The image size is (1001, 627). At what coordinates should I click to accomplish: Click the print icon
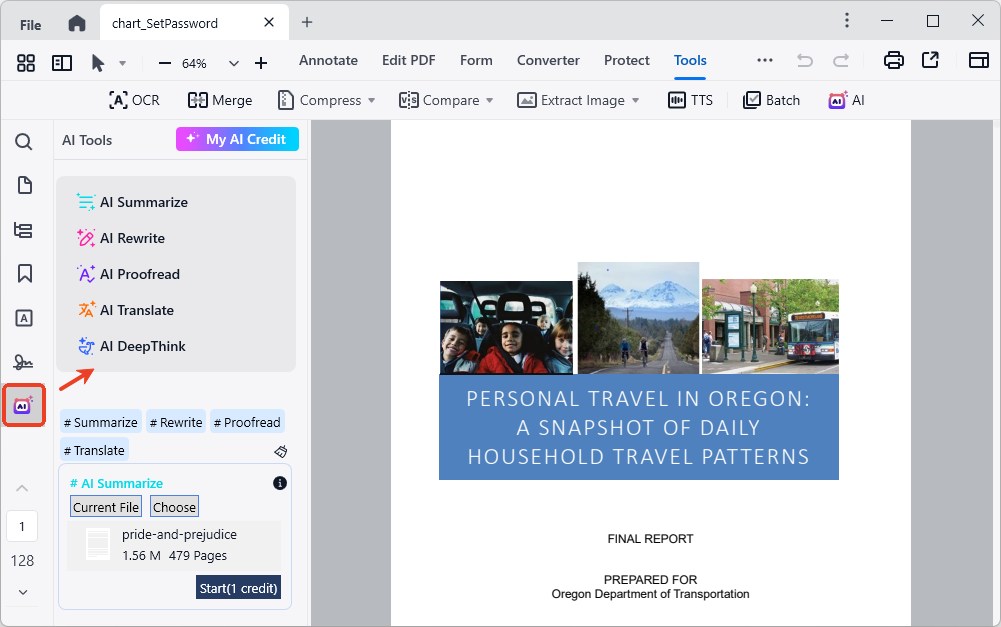[894, 61]
